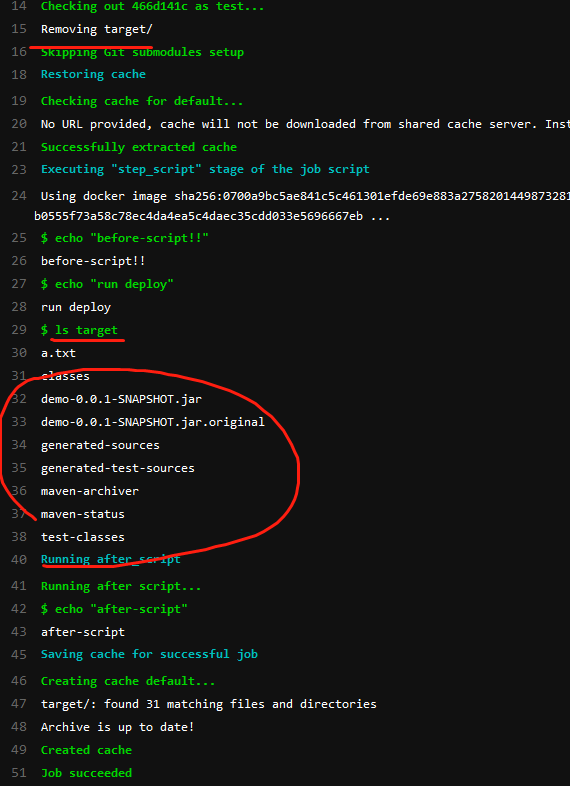Image resolution: width=570 pixels, height=786 pixels.
Task: Click the "Successfully extracted cache" line
Action: click(x=139, y=147)
